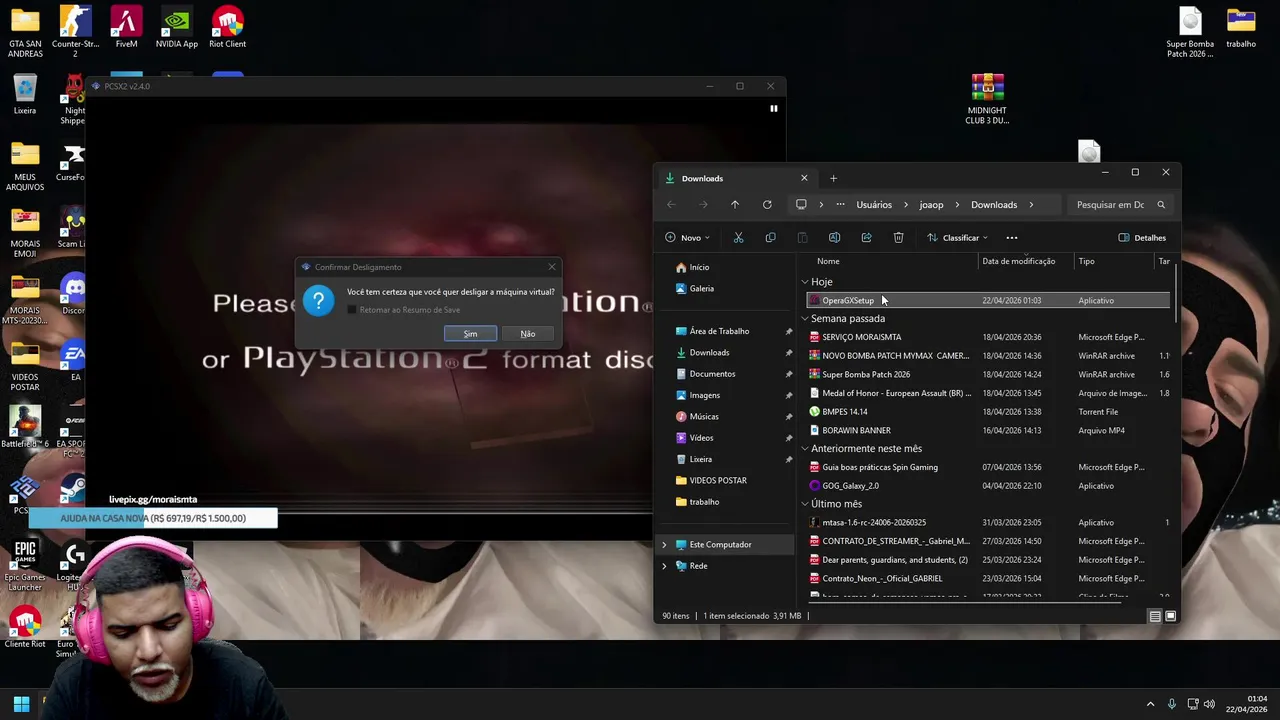Screen dimensions: 1280x720
Task: Close the Downloads tab
Action: click(x=804, y=179)
